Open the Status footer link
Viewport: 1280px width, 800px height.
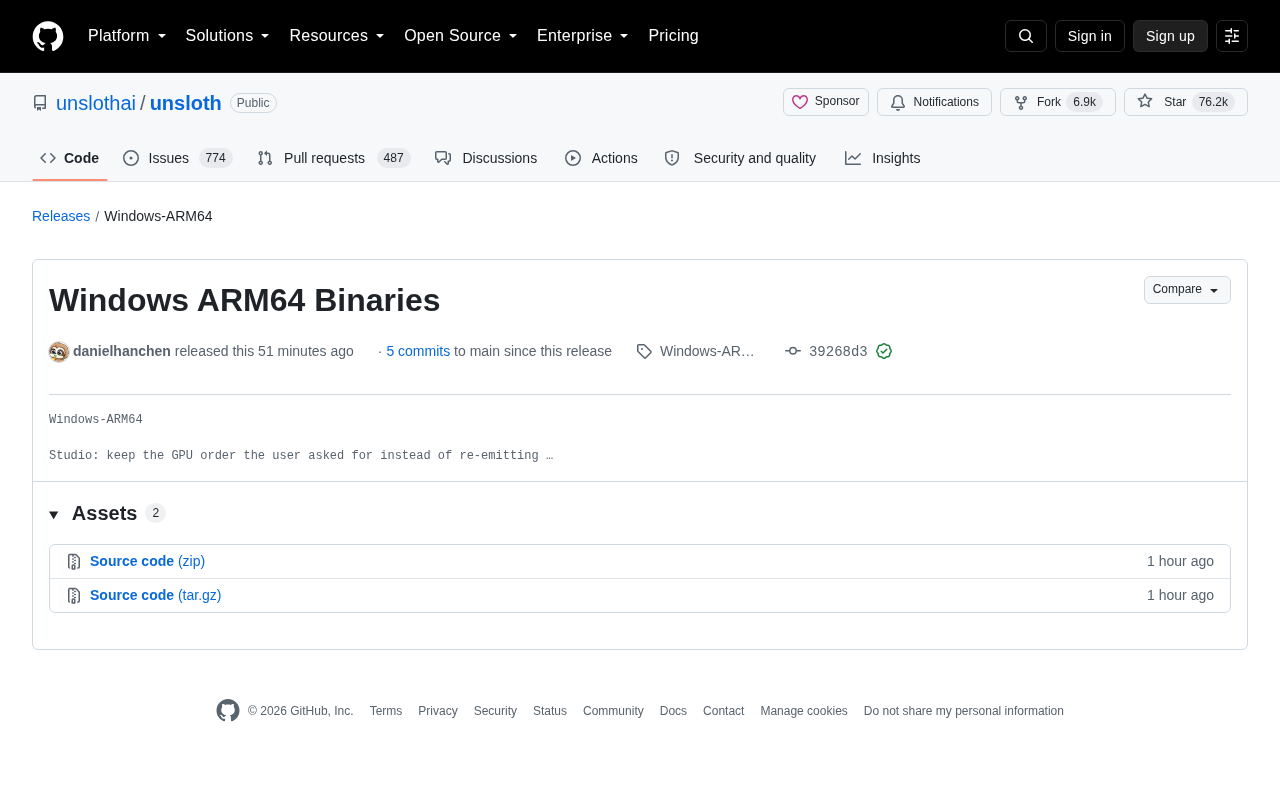coord(550,711)
